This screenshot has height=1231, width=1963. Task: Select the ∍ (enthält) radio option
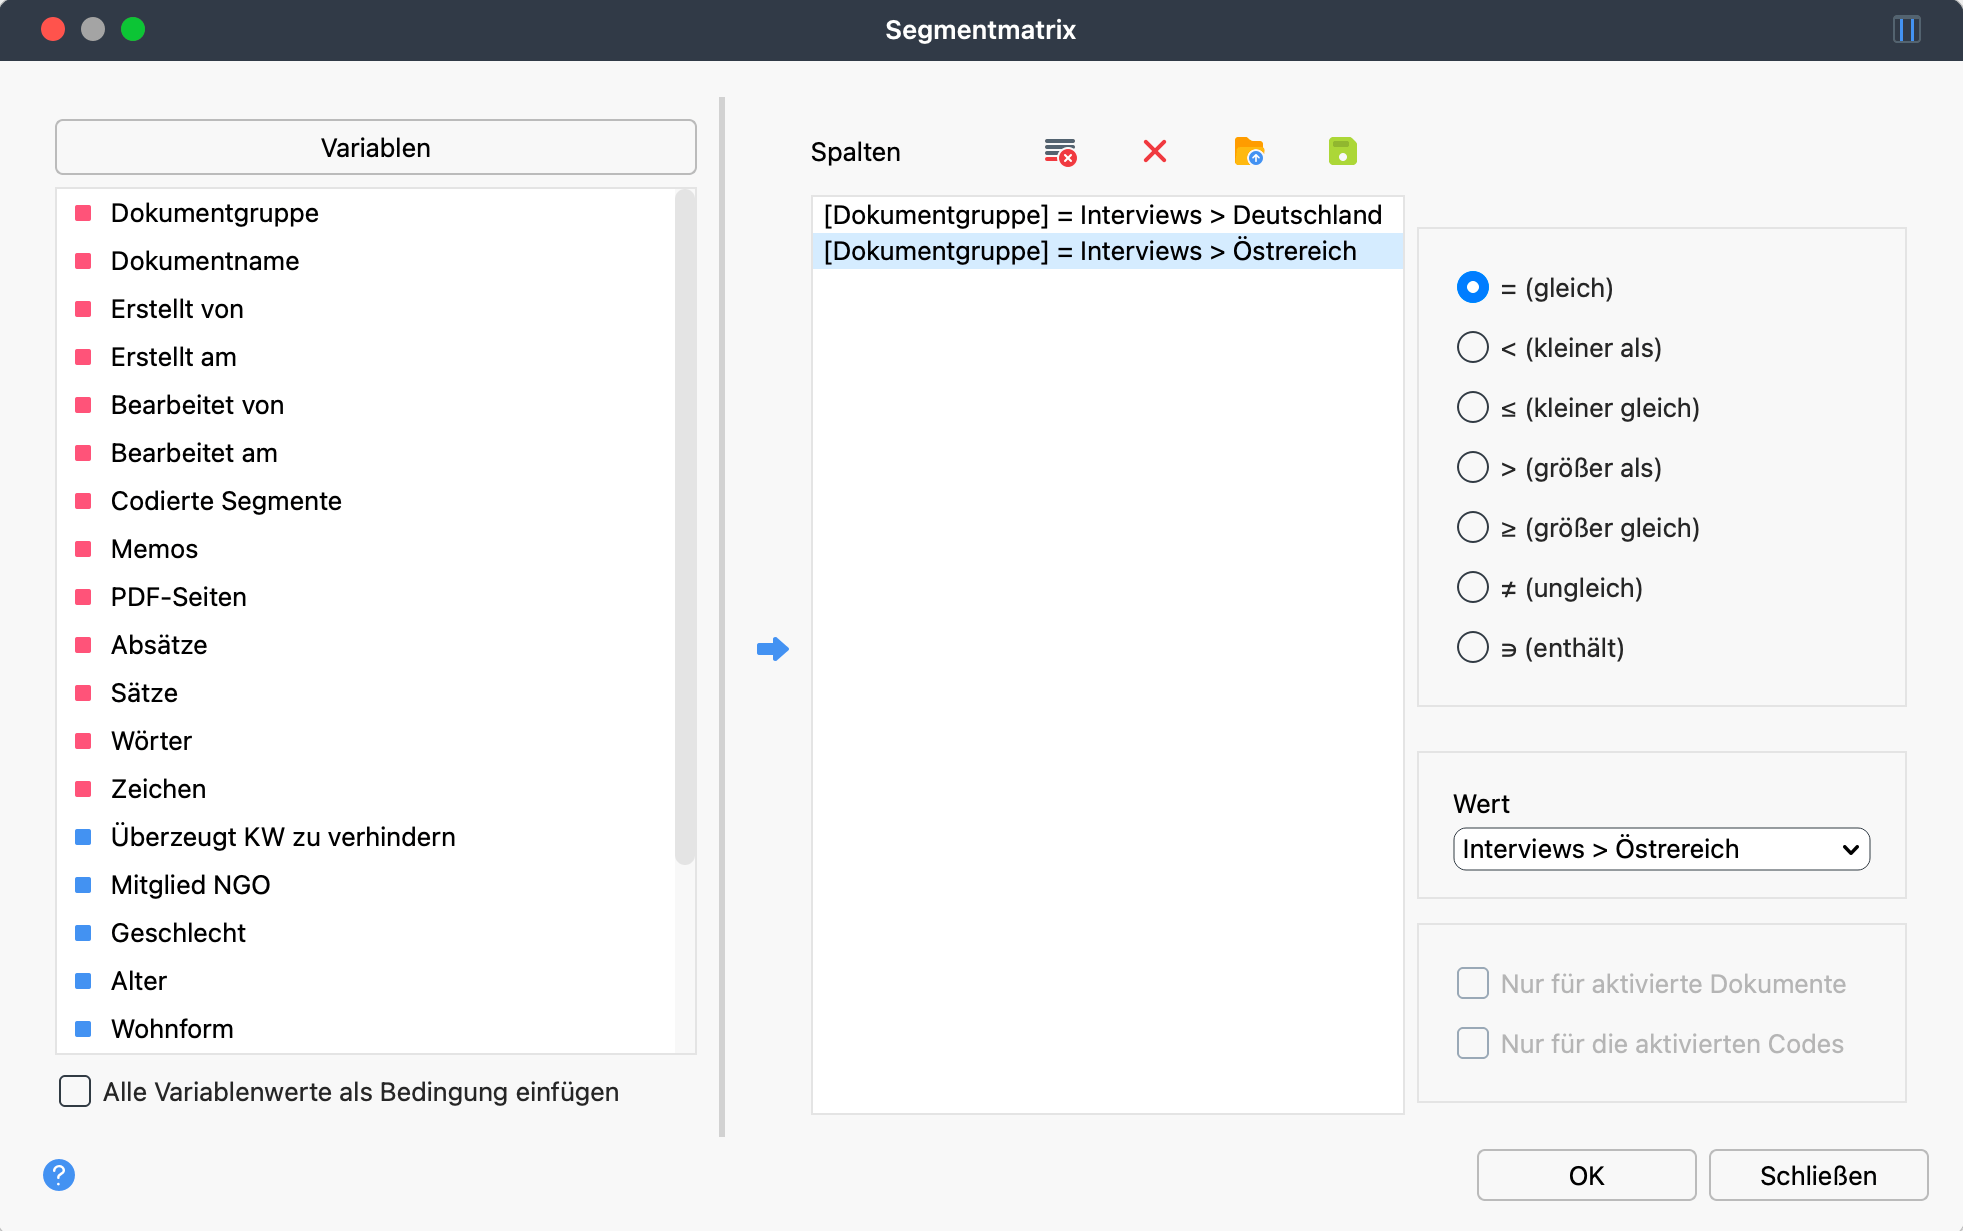[x=1472, y=647]
